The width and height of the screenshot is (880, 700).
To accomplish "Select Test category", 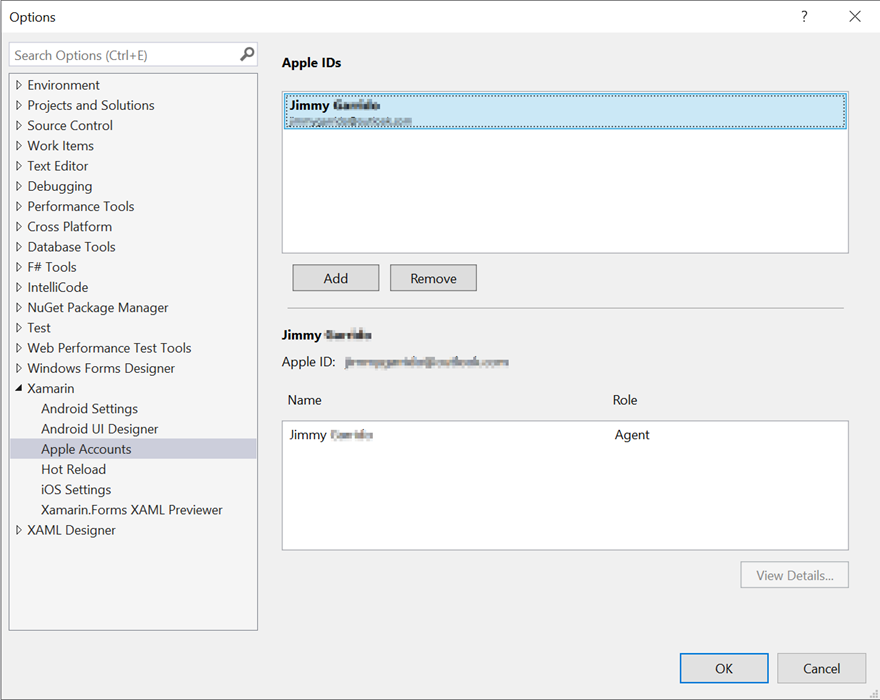I will coord(39,327).
